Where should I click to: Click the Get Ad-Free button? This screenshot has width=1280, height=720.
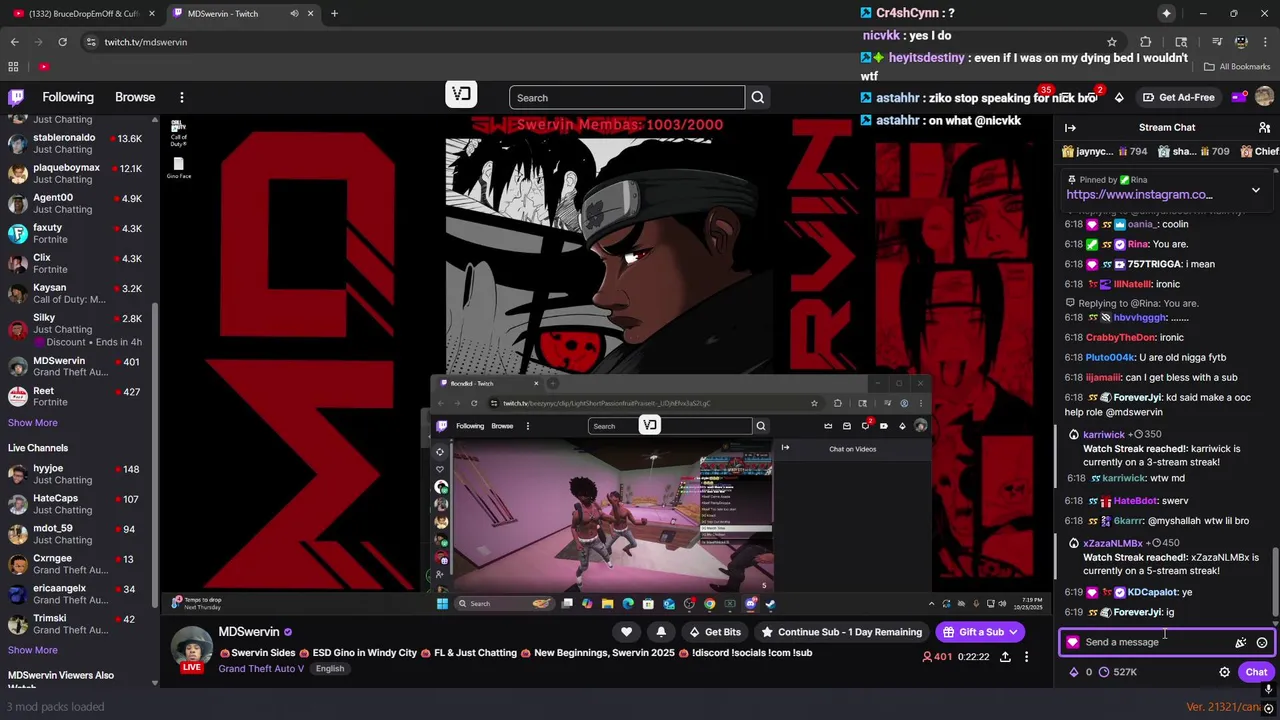coord(1177,97)
